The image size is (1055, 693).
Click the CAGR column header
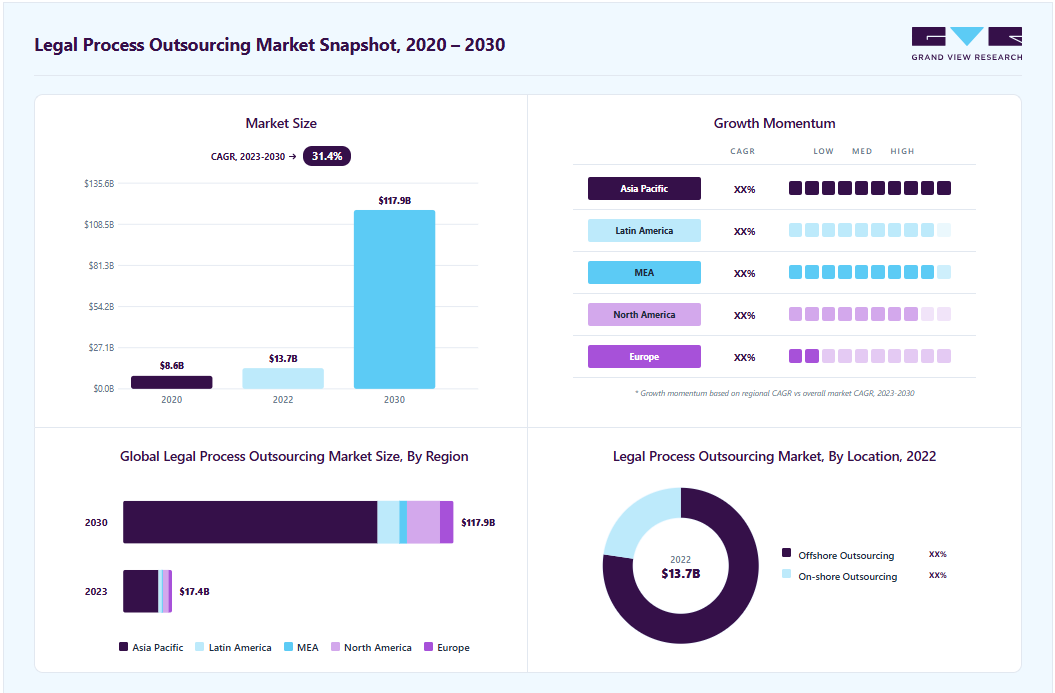(743, 151)
